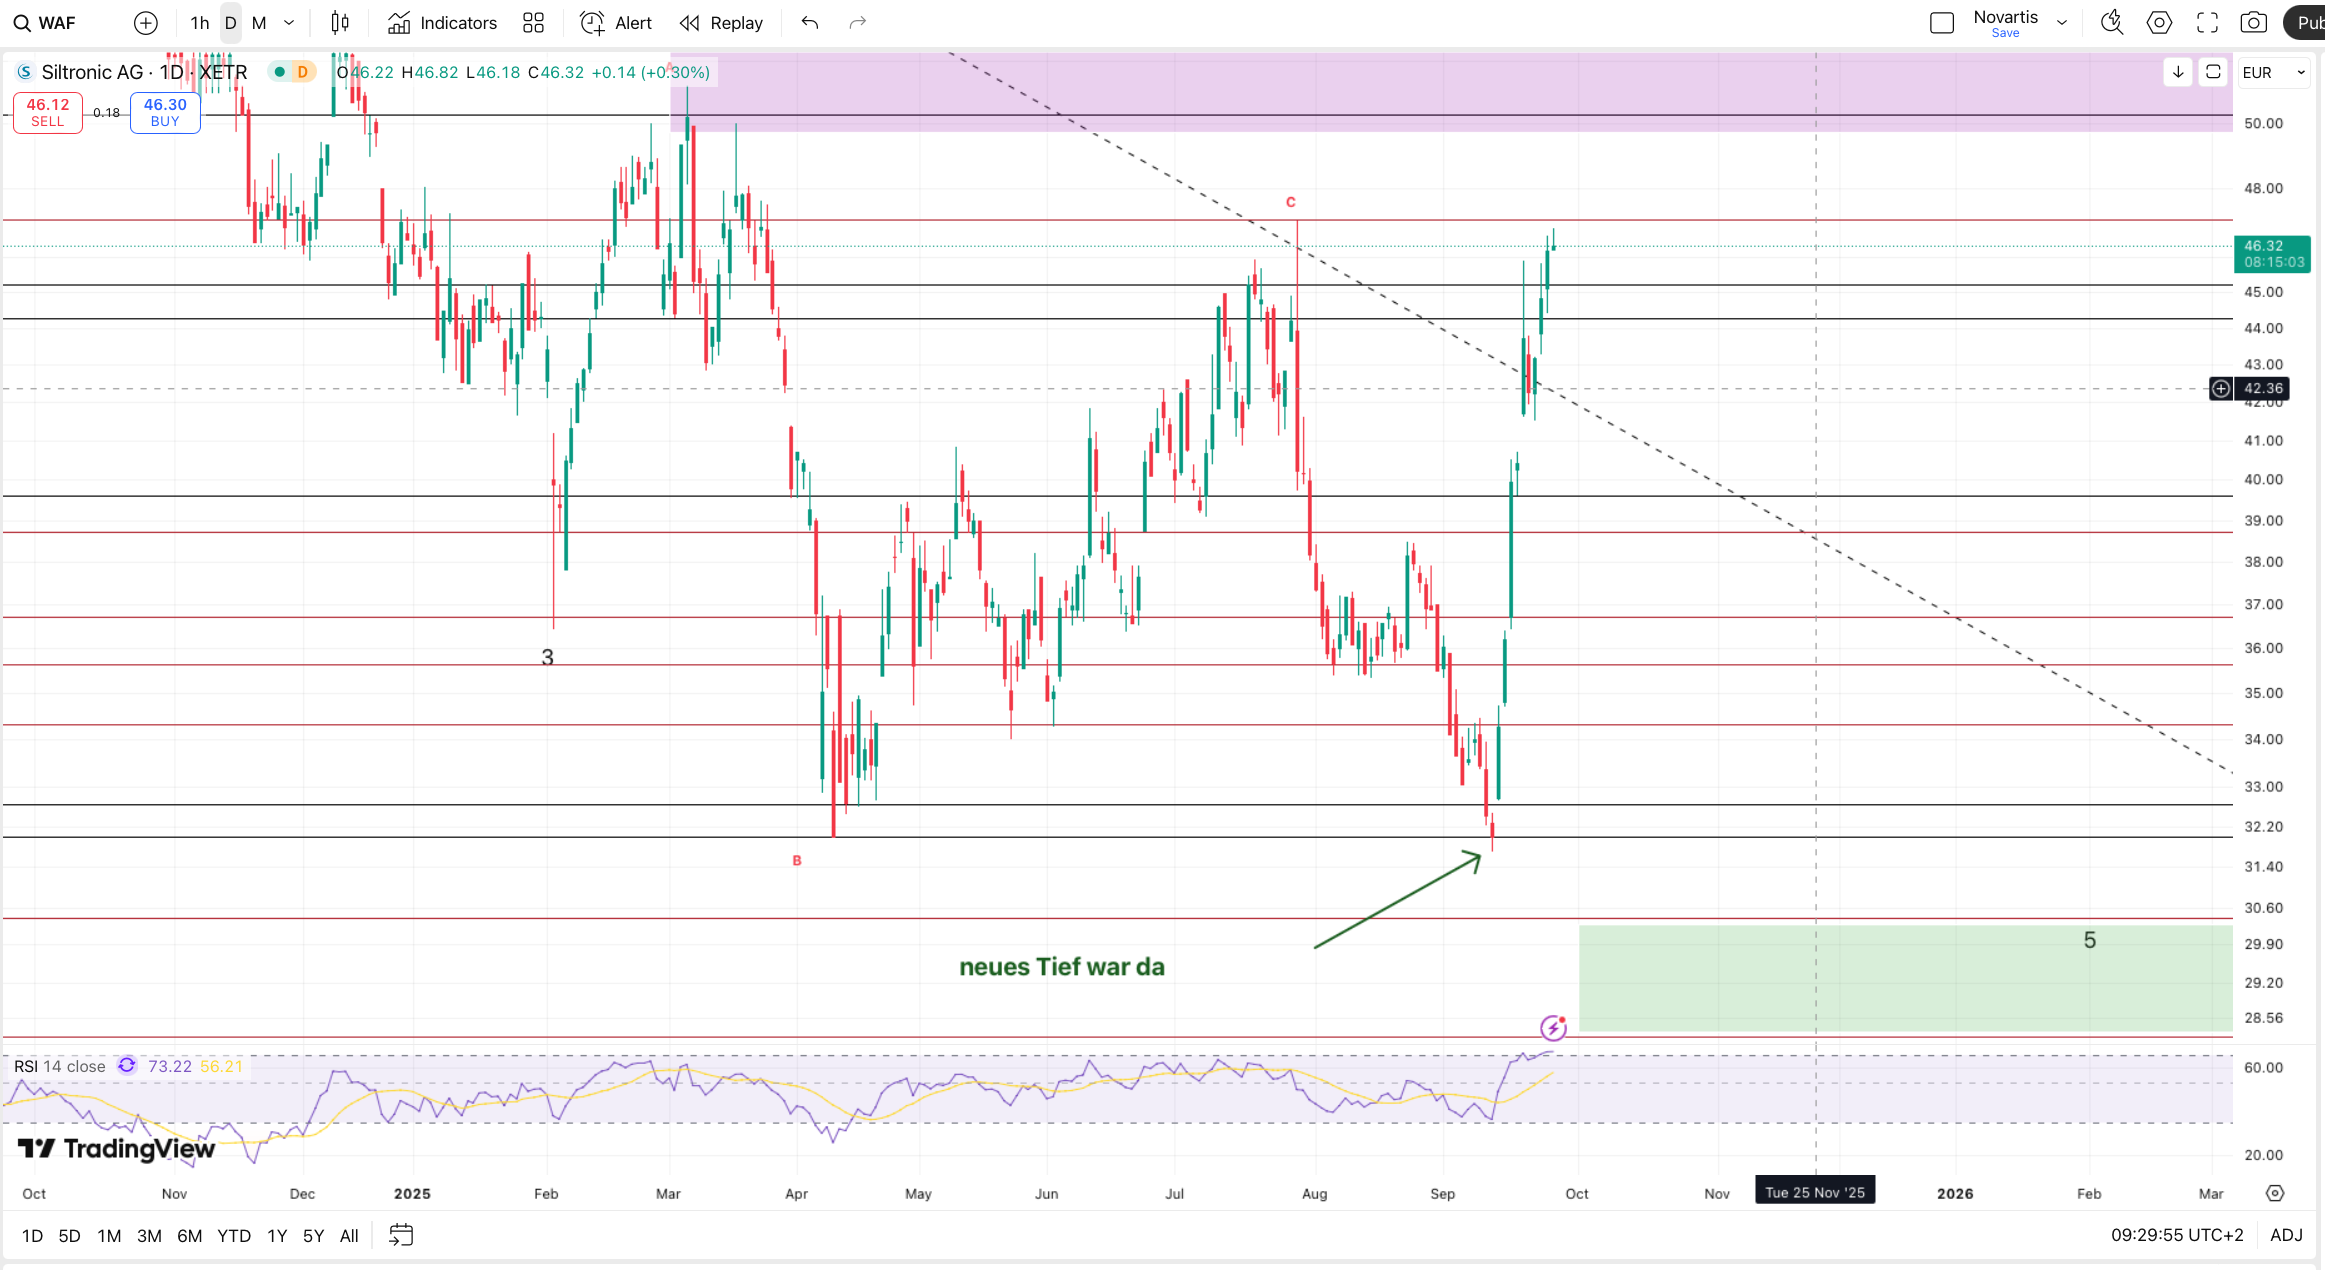This screenshot has width=2325, height=1270.
Task: Click the 46.12 SELL button
Action: 48,112
